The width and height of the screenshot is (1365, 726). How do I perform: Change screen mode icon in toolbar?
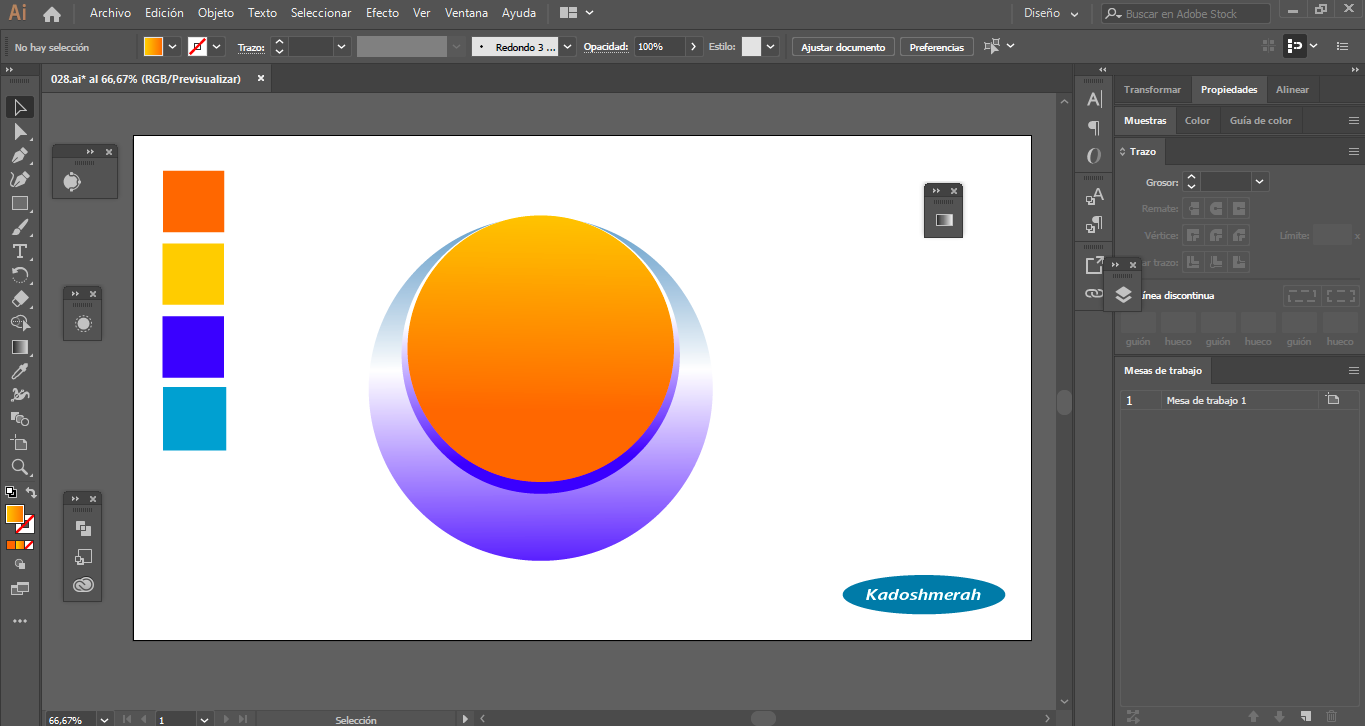coord(20,589)
